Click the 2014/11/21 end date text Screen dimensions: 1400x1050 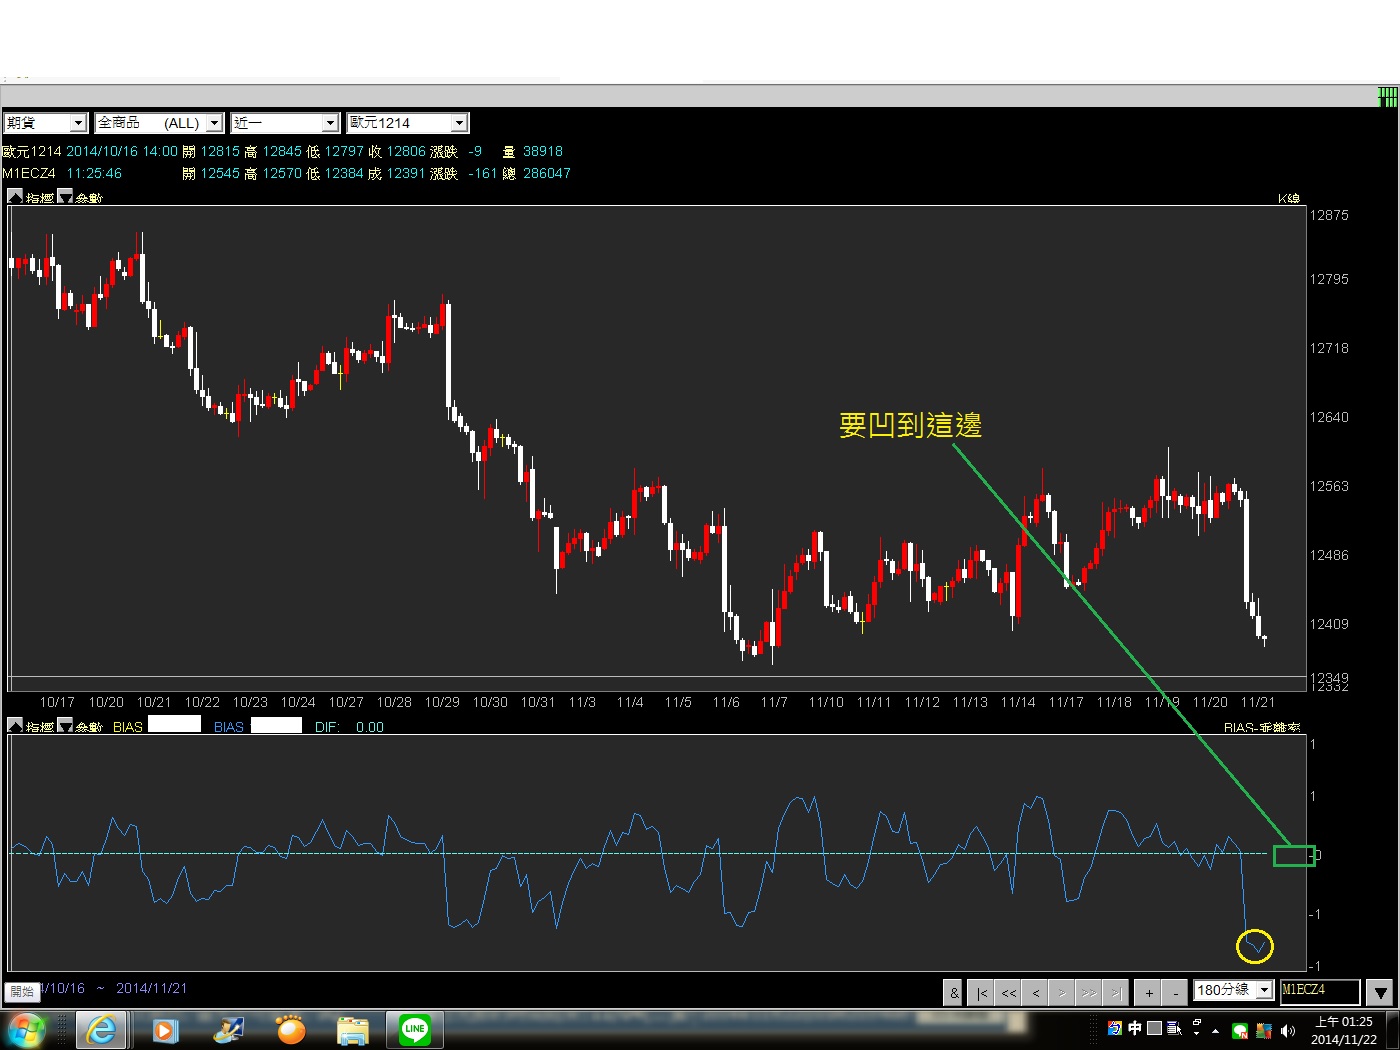tap(151, 988)
